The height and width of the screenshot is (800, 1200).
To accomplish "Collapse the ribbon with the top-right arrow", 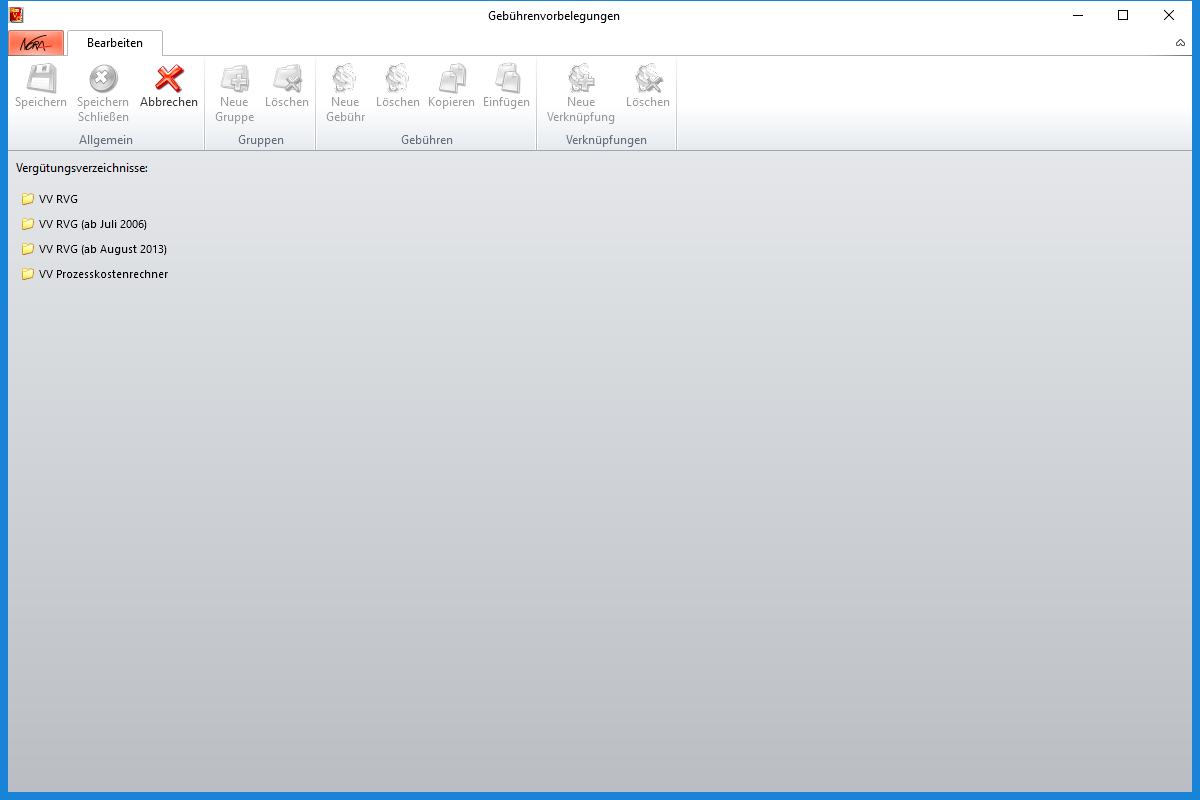I will point(1180,43).
